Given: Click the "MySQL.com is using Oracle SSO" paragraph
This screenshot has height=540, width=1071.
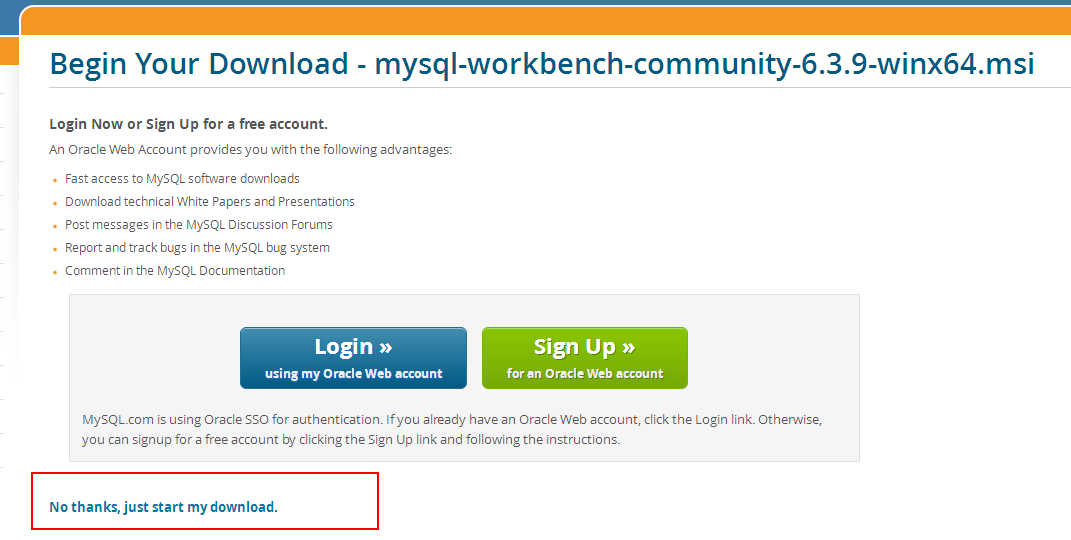Looking at the screenshot, I should click(452, 429).
